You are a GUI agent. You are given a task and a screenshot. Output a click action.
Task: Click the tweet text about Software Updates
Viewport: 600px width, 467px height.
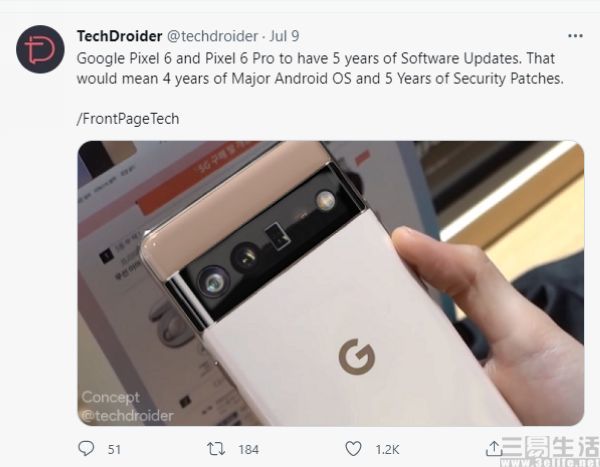point(320,69)
